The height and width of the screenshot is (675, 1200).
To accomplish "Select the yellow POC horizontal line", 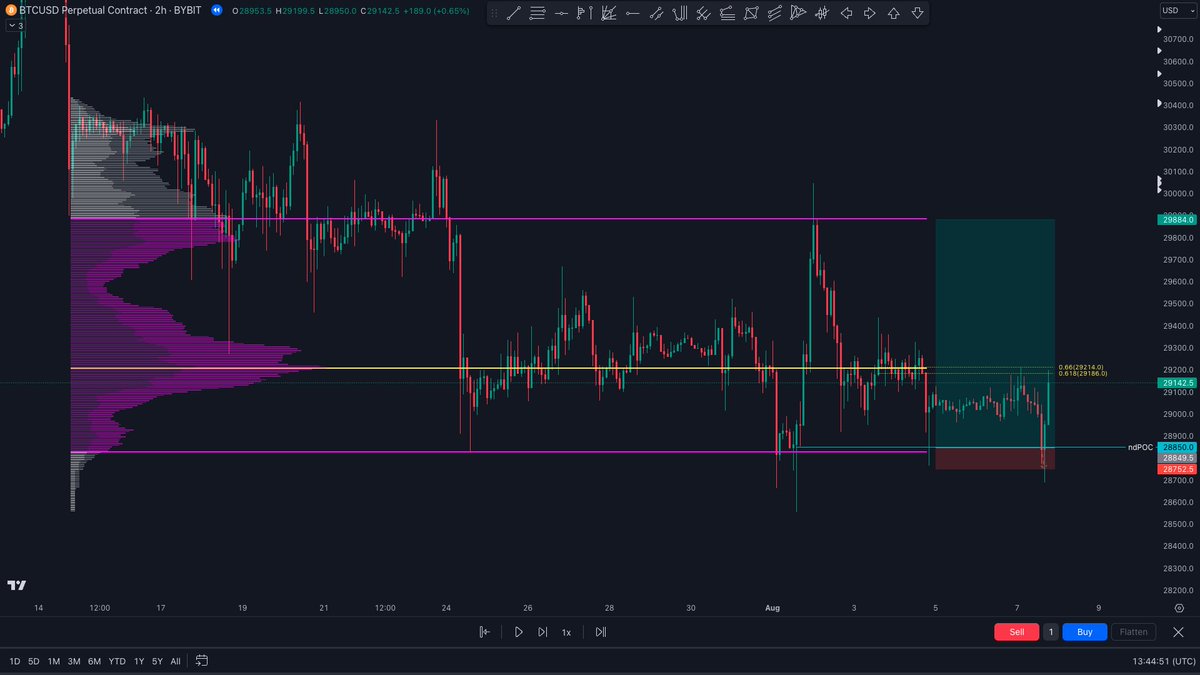I will tap(498, 369).
